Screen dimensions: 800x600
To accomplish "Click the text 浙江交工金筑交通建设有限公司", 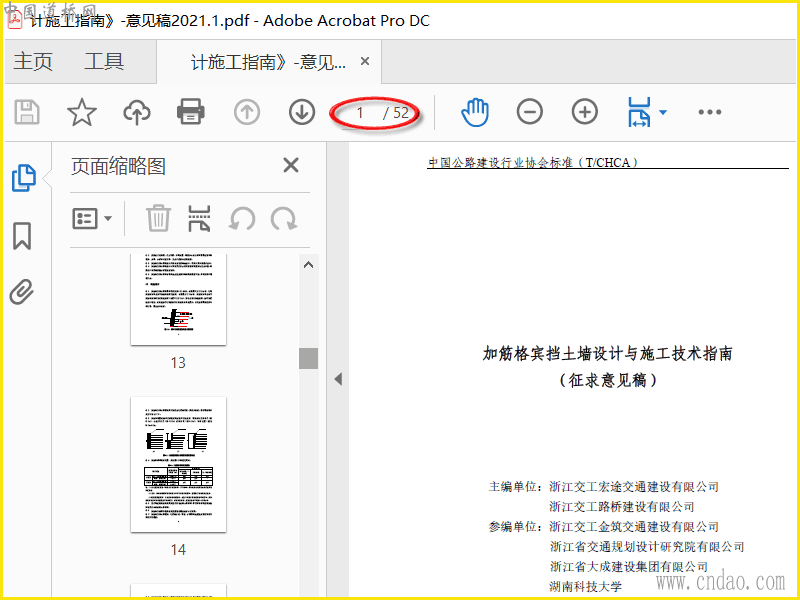I will click(634, 527).
